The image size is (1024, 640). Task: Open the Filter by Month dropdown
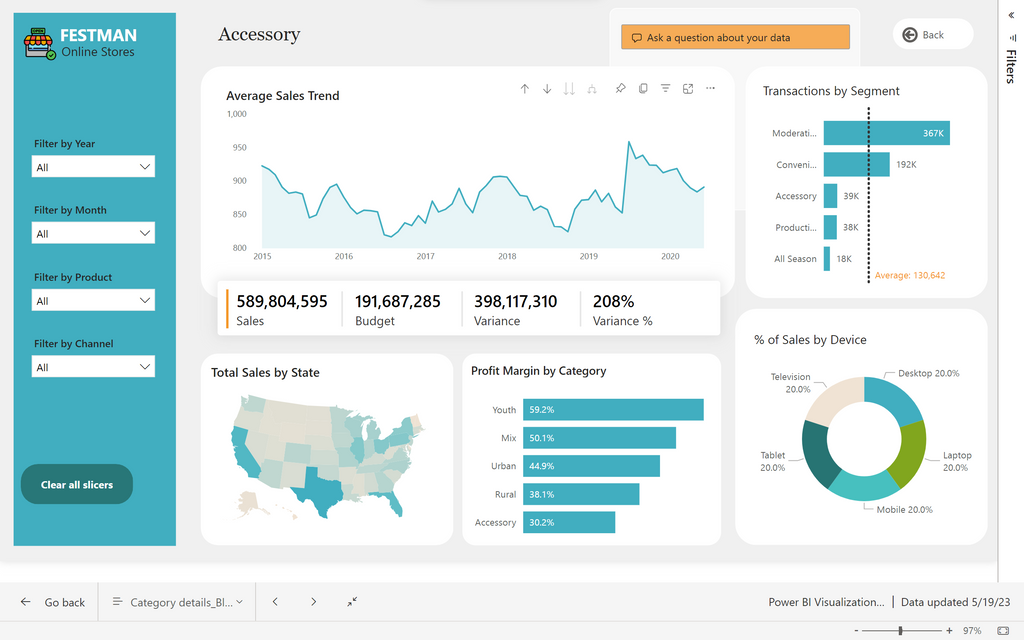coord(94,234)
